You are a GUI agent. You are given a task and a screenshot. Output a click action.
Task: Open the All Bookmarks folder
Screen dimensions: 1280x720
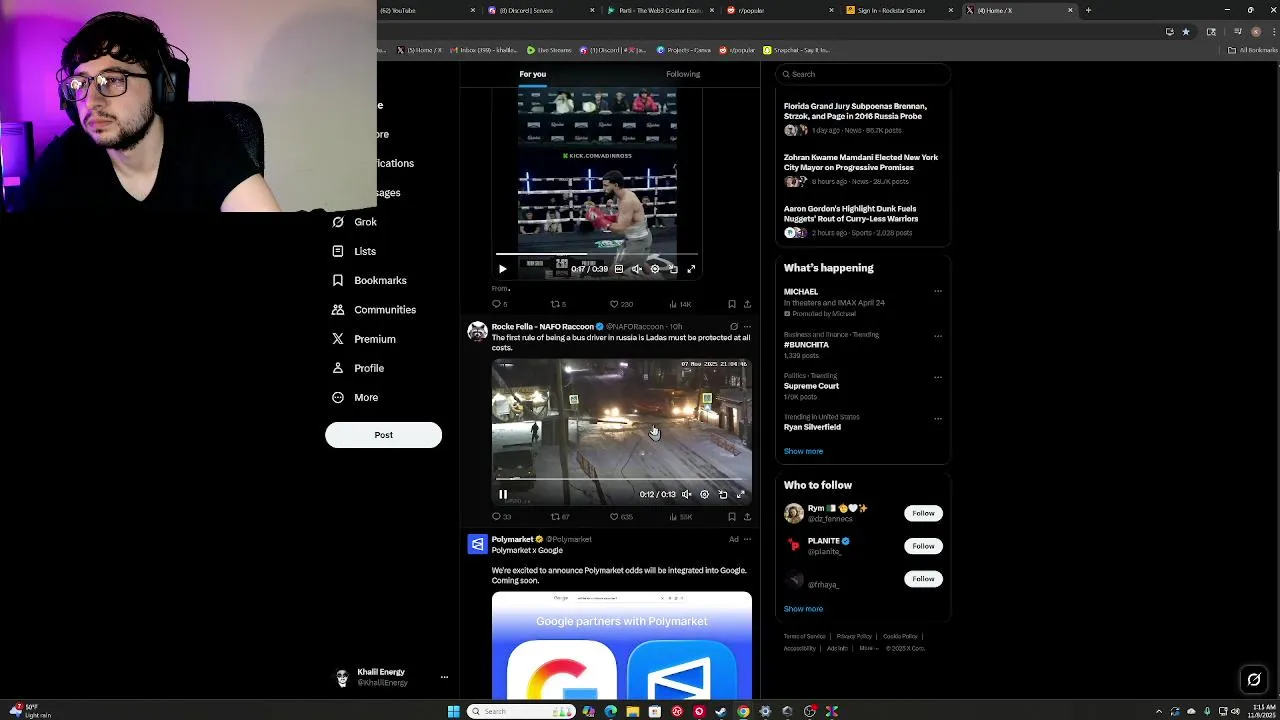point(1254,50)
